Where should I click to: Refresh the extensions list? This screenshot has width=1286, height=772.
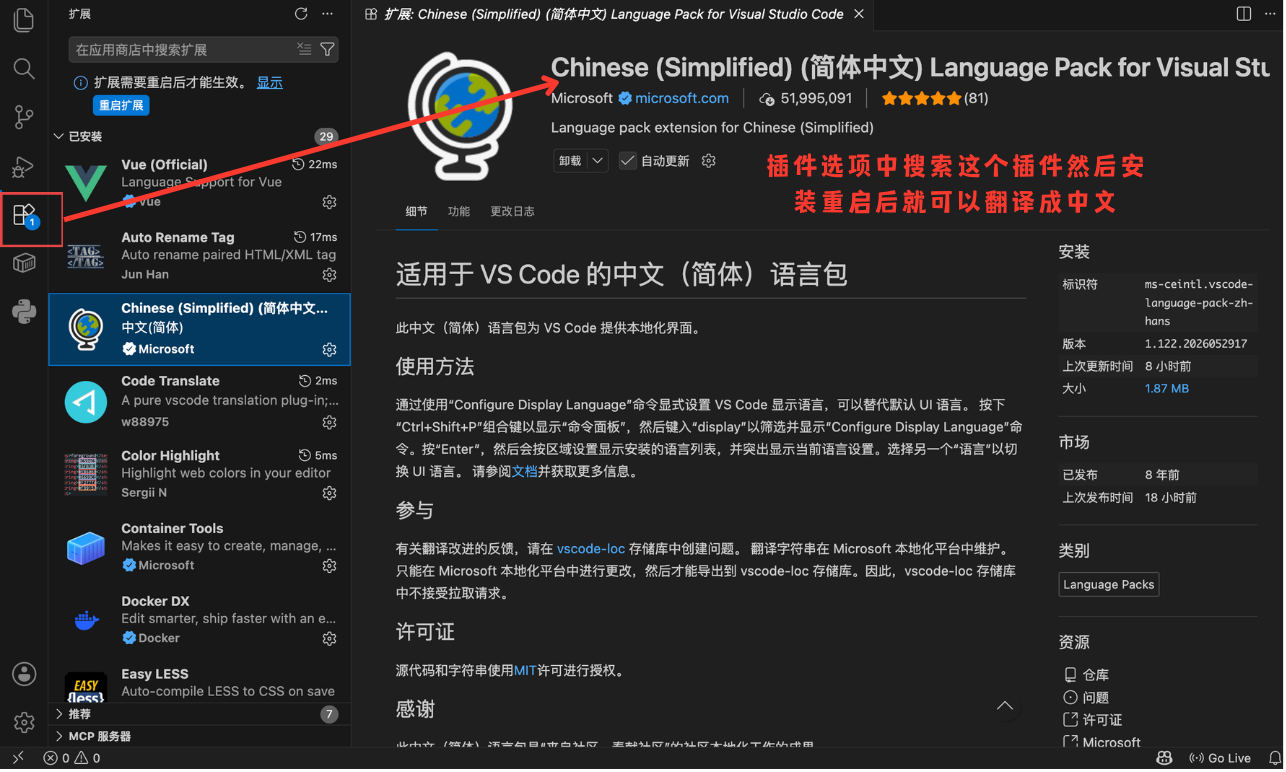click(301, 14)
